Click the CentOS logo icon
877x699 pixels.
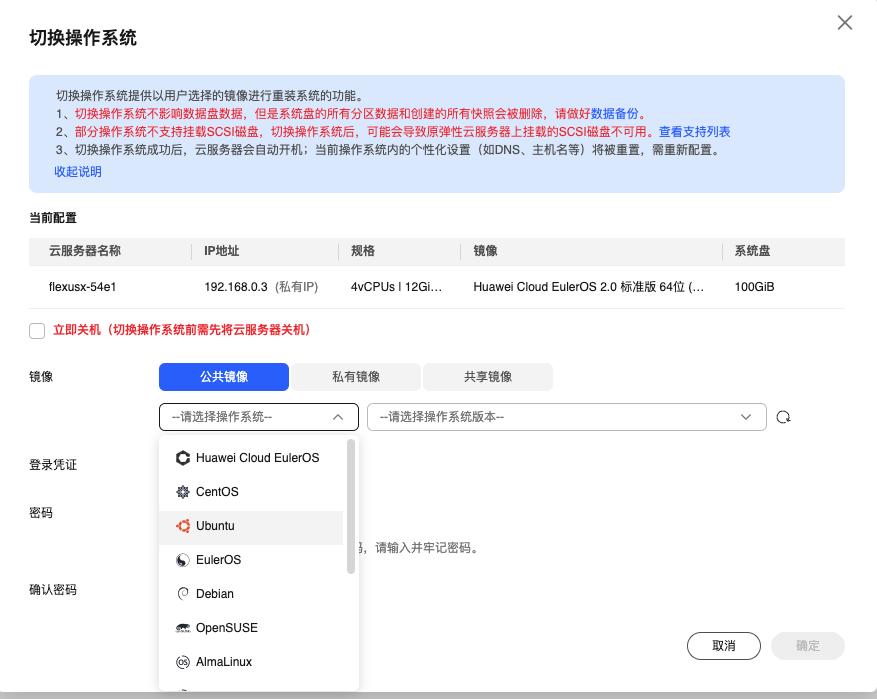pos(183,492)
